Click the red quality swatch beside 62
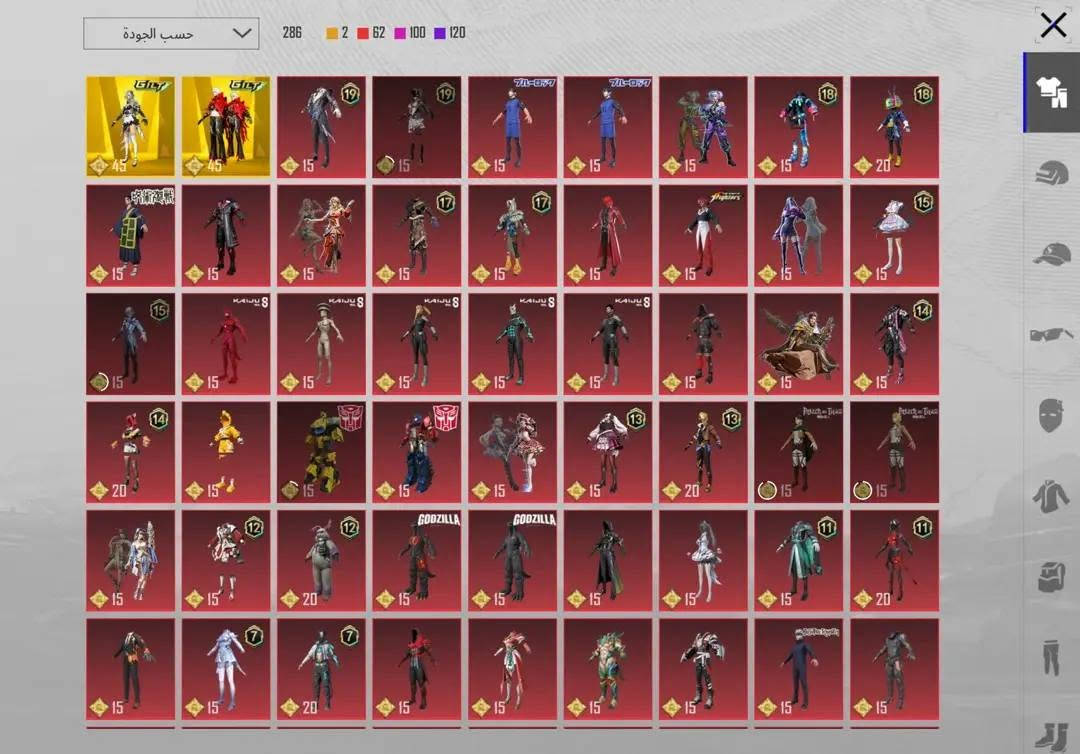The width and height of the screenshot is (1080, 754). click(363, 33)
